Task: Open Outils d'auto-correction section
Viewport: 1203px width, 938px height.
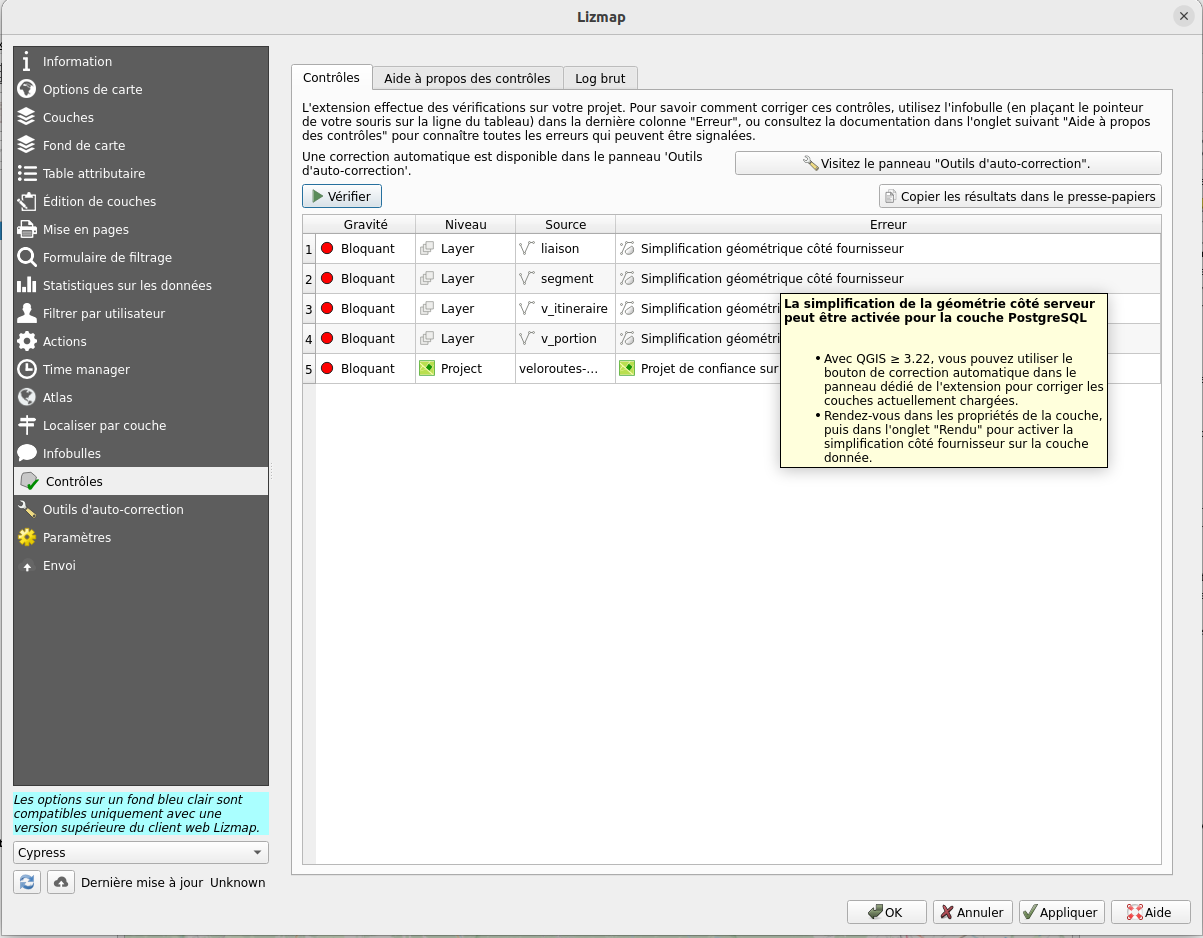Action: tap(141, 509)
